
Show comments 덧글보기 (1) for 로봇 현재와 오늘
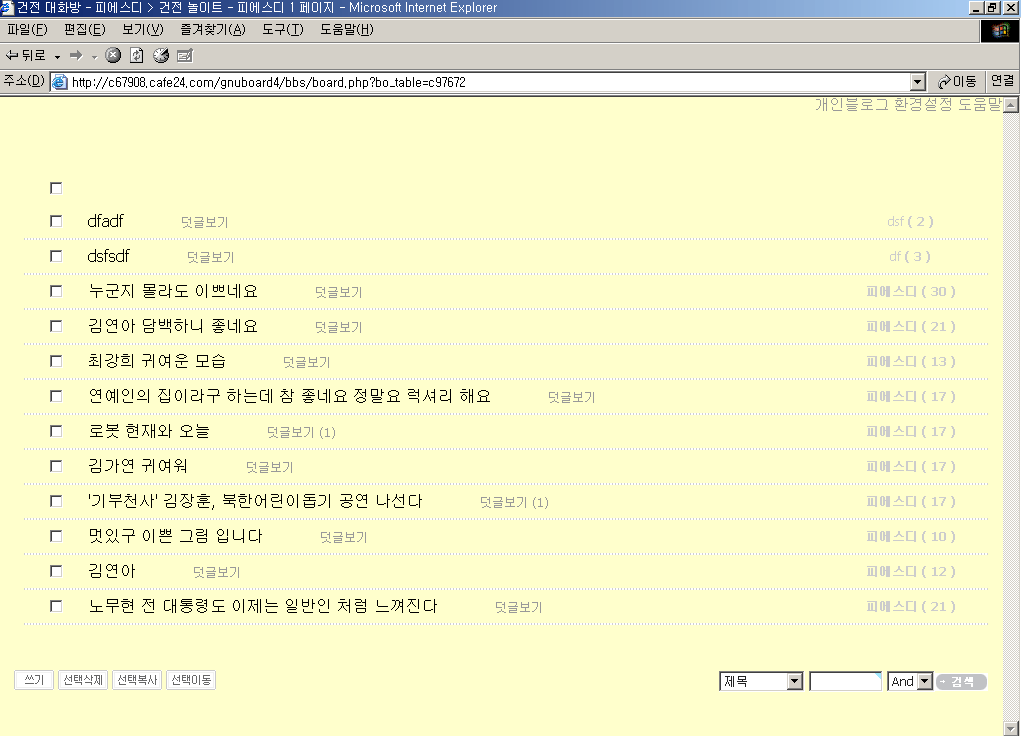301,432
